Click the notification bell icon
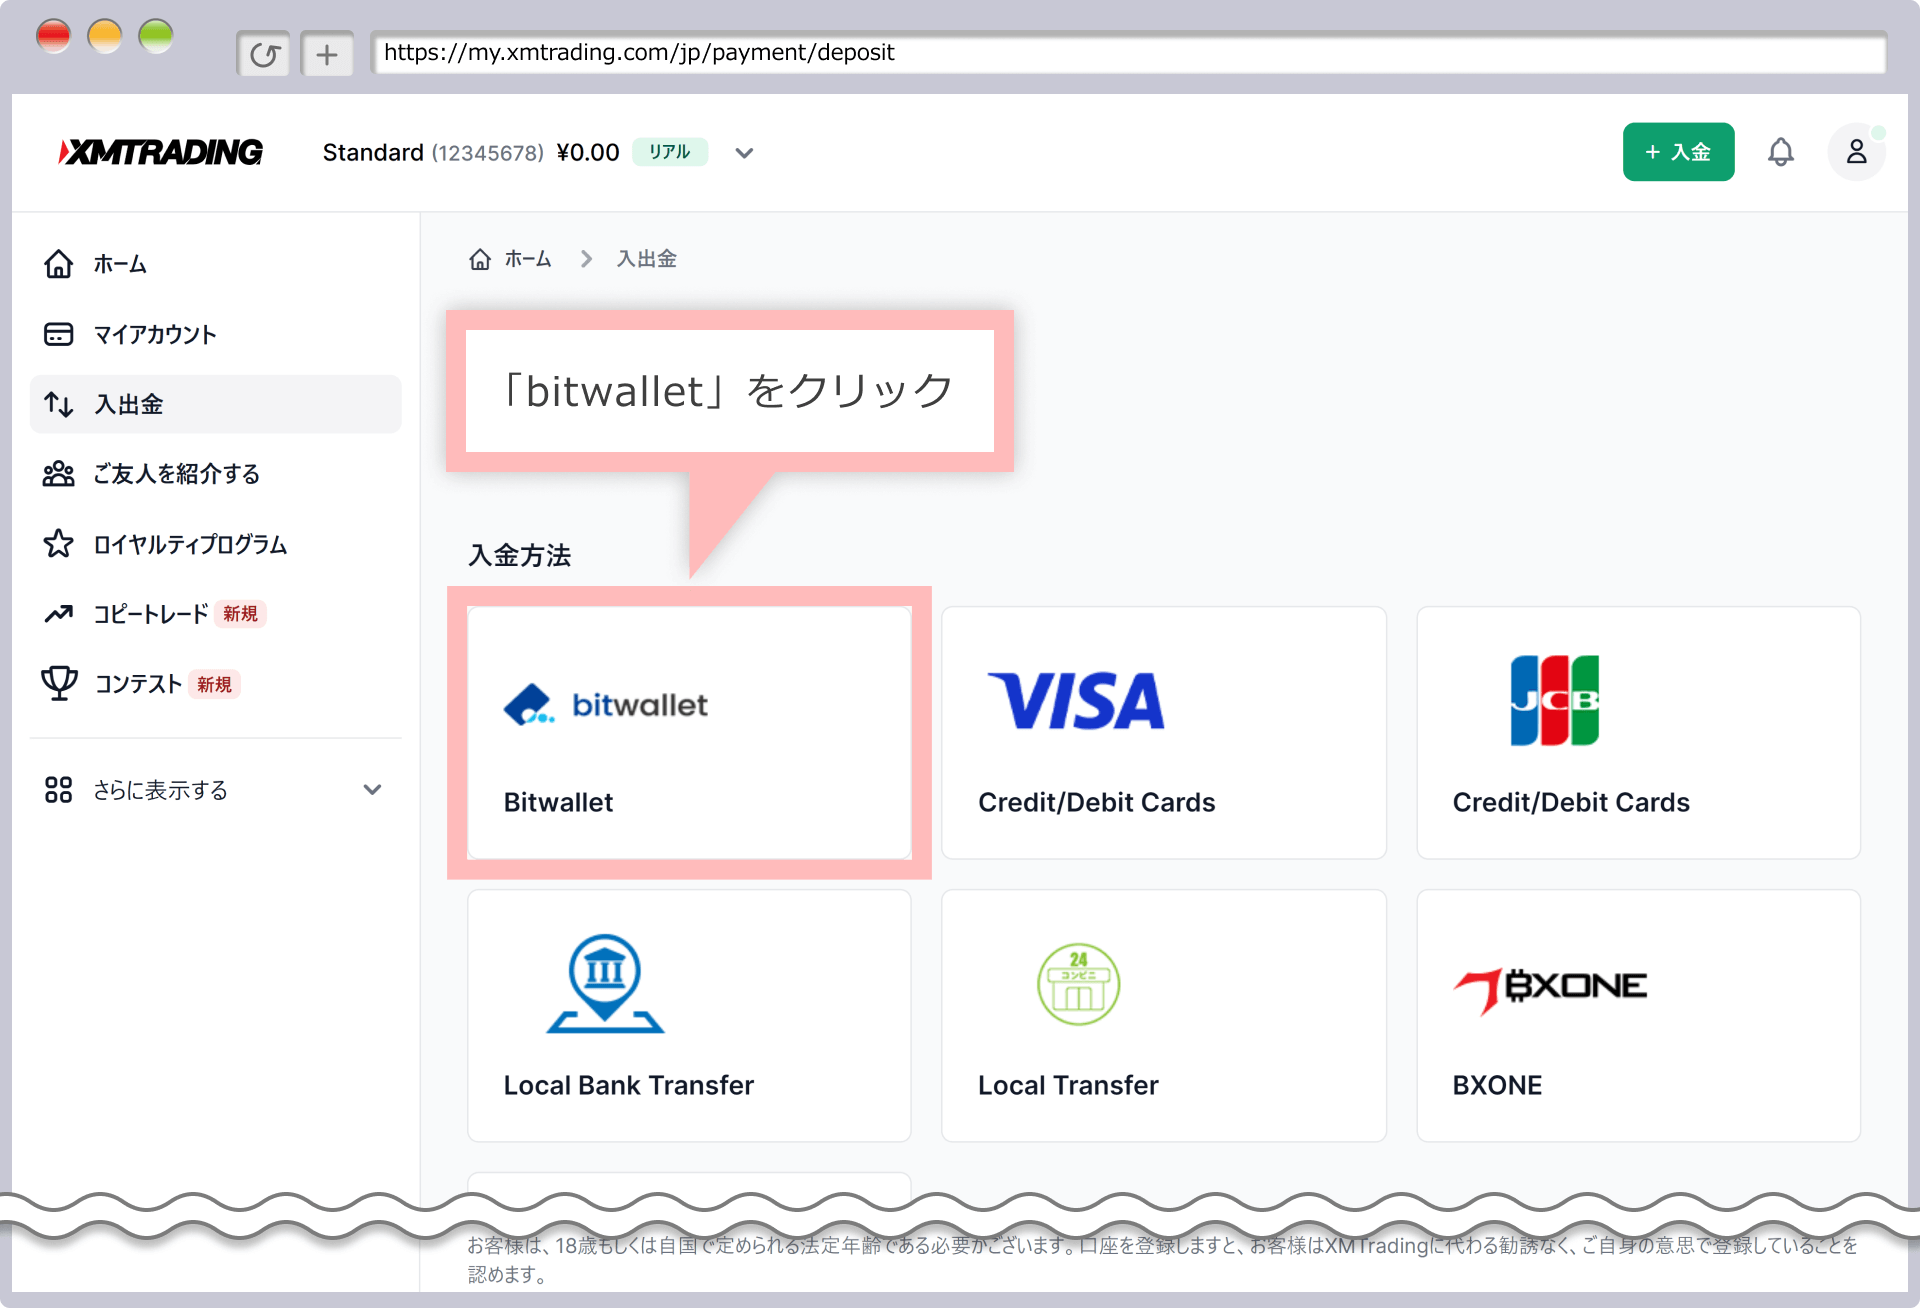Screen dimensions: 1920x1308 pos(1780,152)
